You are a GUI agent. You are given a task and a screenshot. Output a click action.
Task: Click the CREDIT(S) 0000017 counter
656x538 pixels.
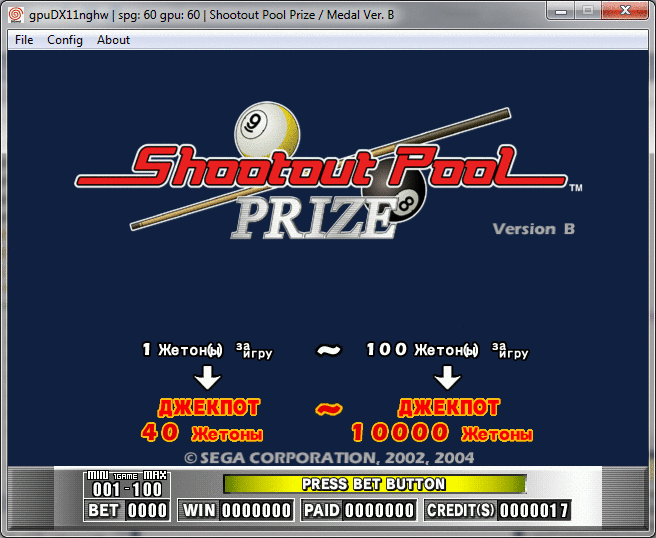(497, 510)
